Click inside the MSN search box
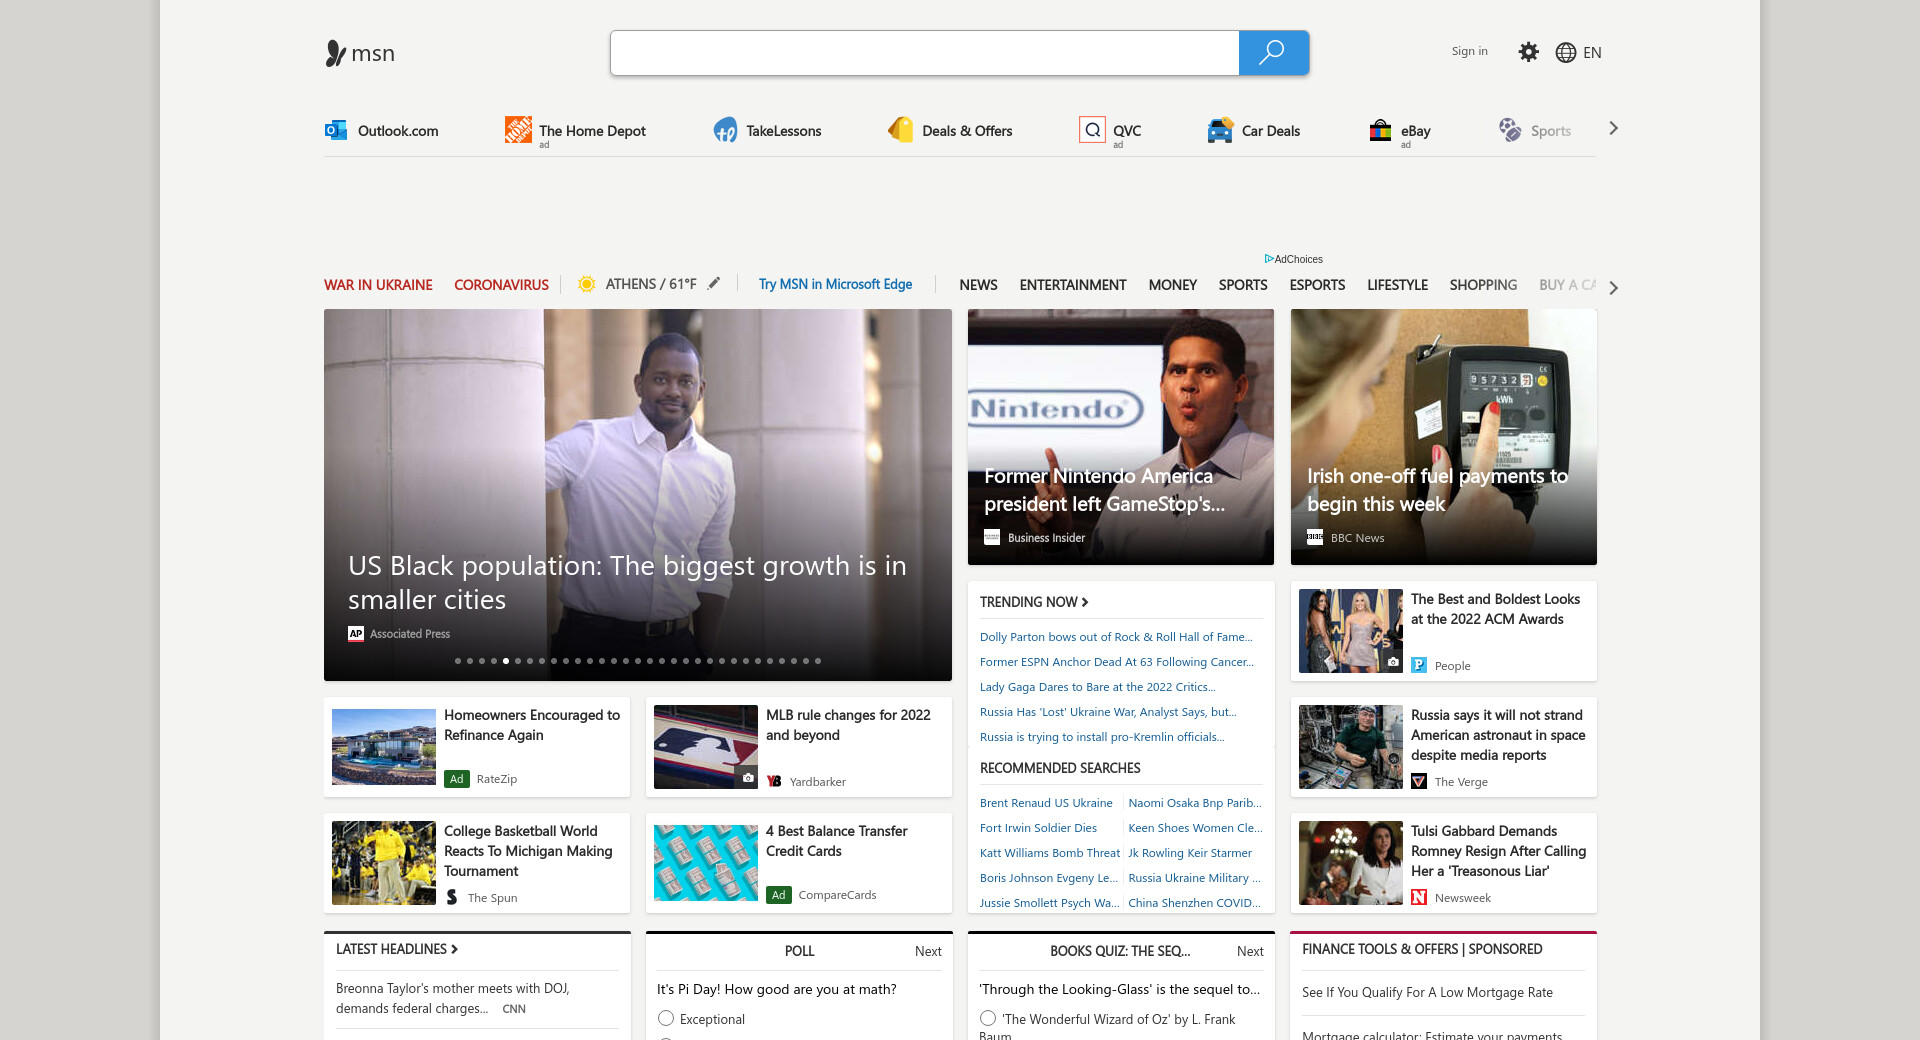Image resolution: width=1920 pixels, height=1040 pixels. tap(924, 53)
